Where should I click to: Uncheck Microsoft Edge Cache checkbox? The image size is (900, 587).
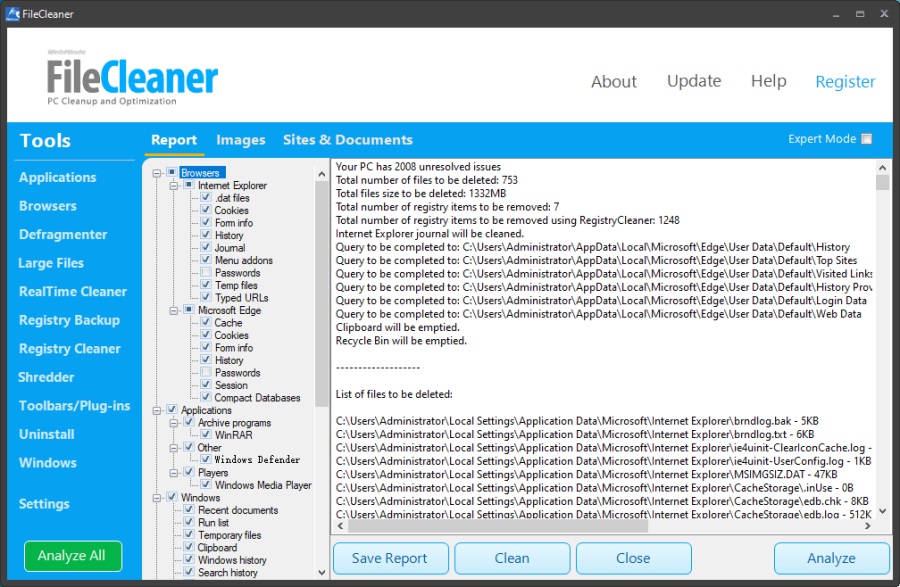205,322
